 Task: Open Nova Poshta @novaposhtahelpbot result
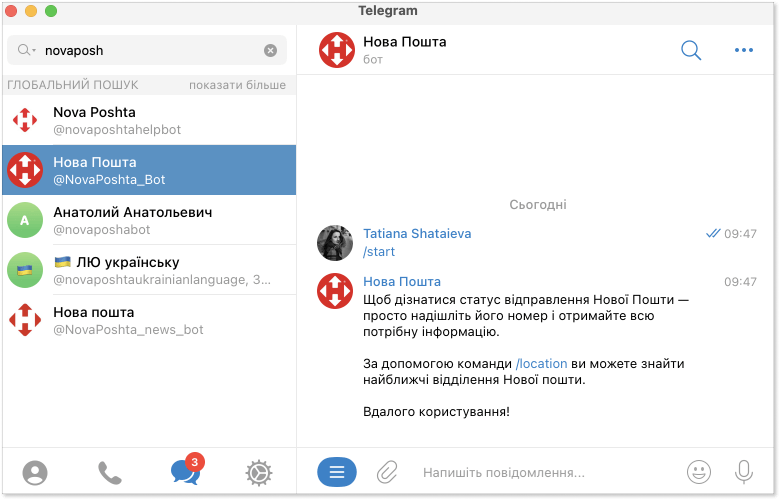(149, 120)
